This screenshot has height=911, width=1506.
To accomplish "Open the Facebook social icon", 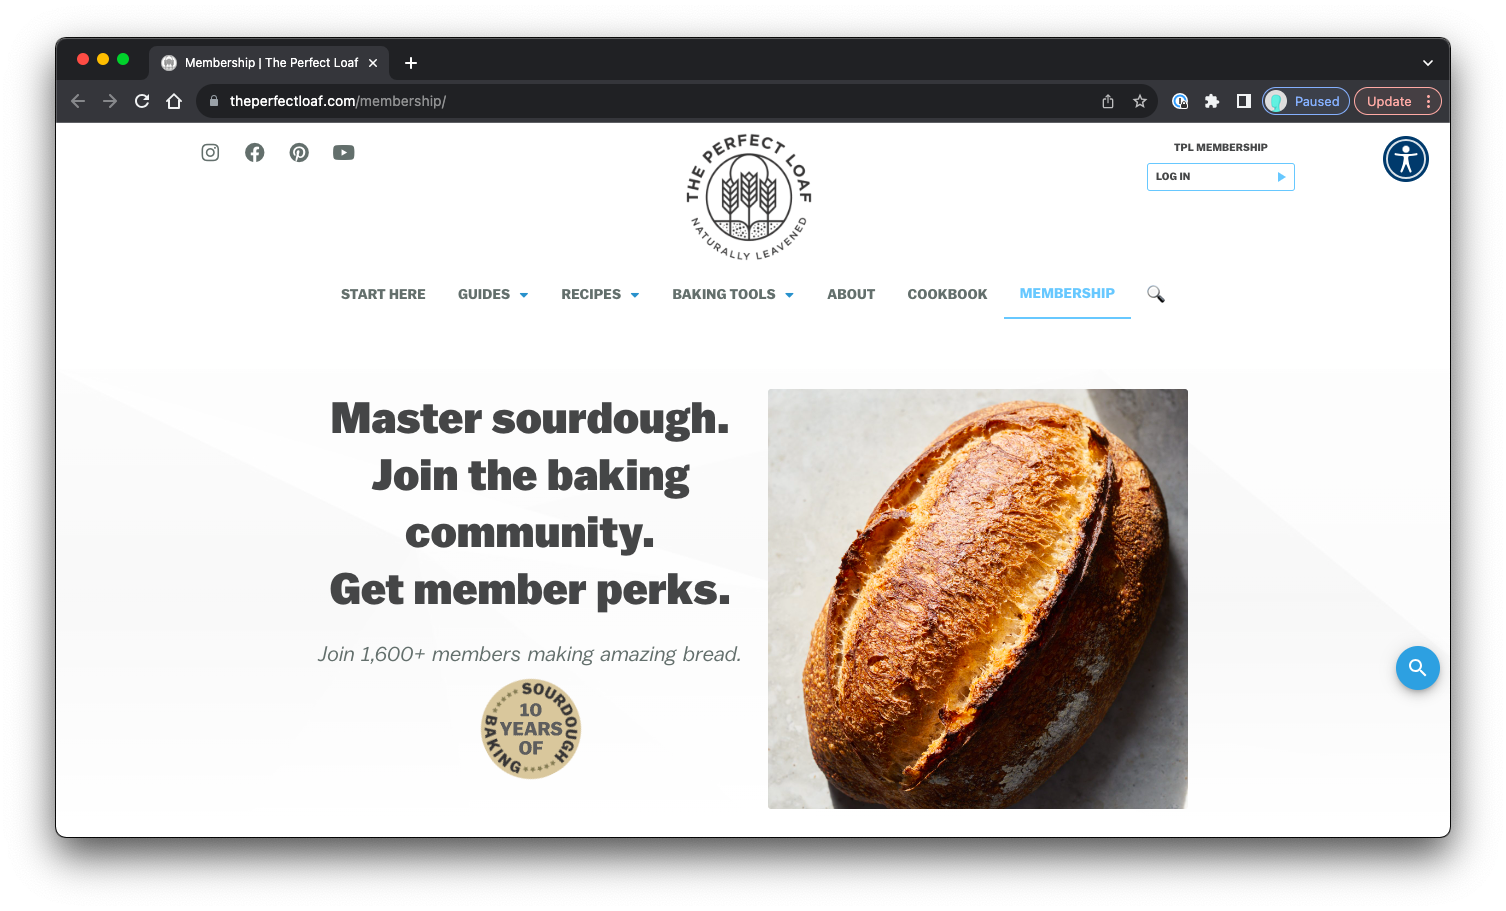I will (x=255, y=152).
